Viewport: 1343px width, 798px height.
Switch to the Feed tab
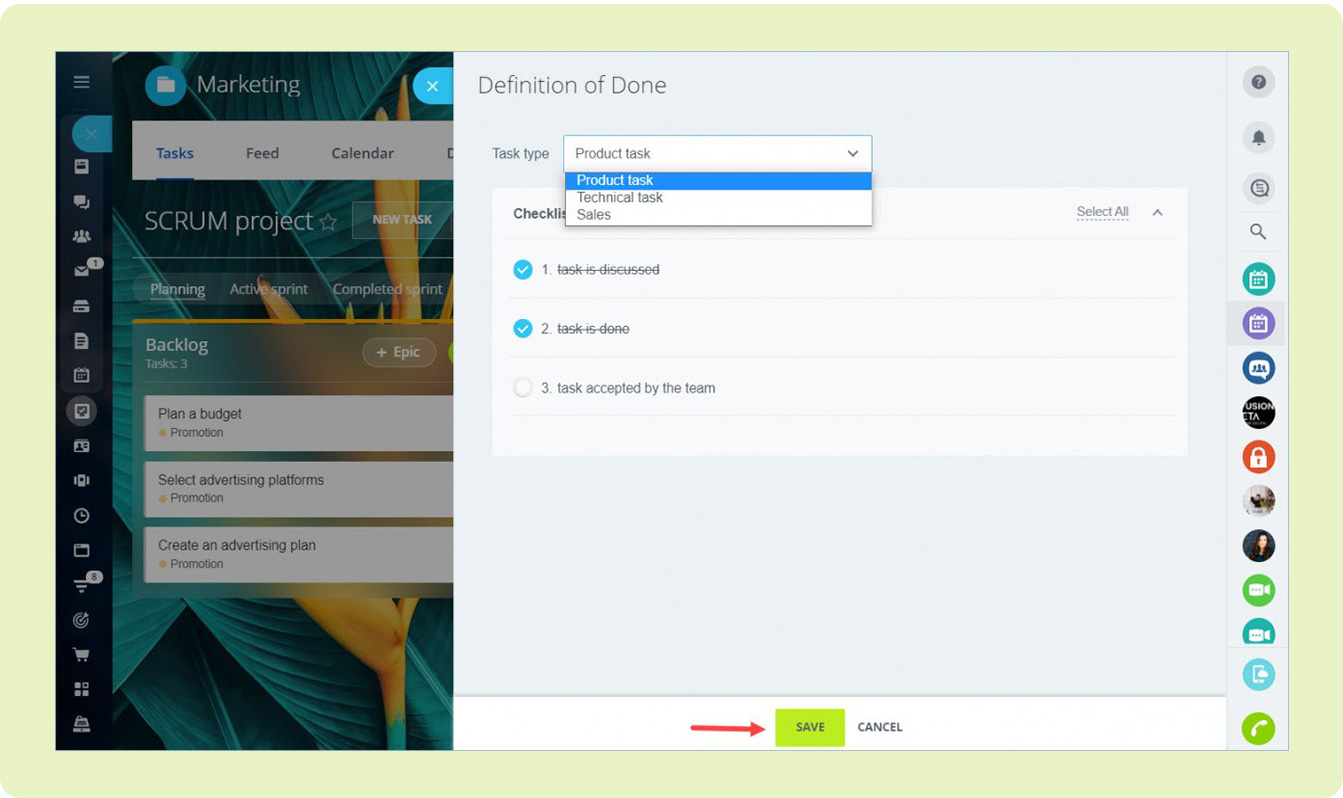[262, 153]
